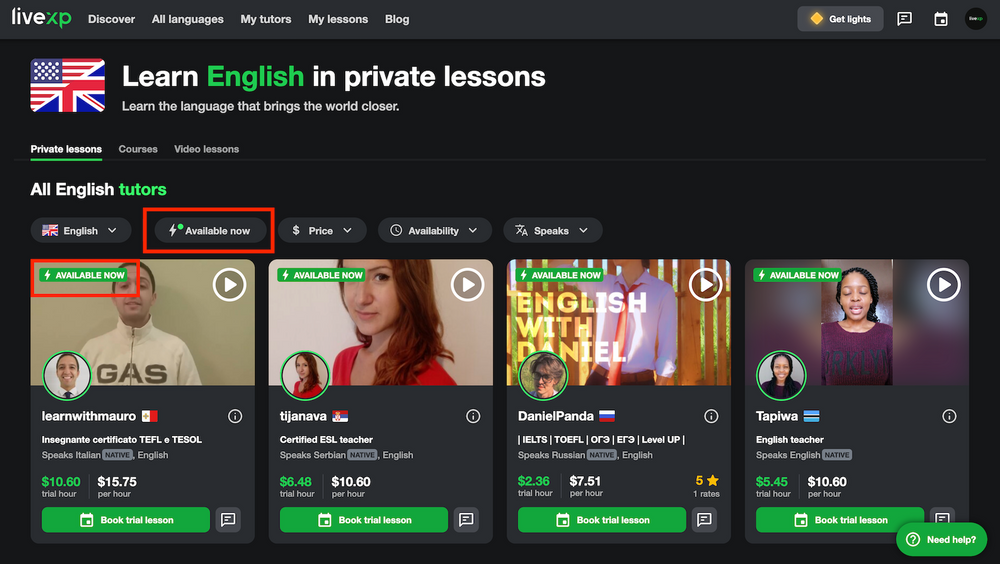Open the Speaks filter dropdown
This screenshot has width=1000, height=564.
552,231
